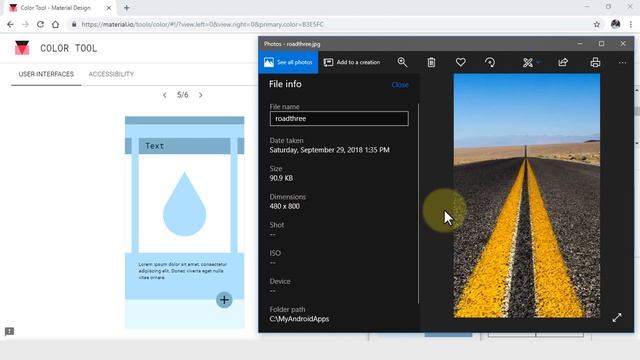The height and width of the screenshot is (360, 640).
Task: Close the Color Tool browser tab
Action: click(109, 8)
